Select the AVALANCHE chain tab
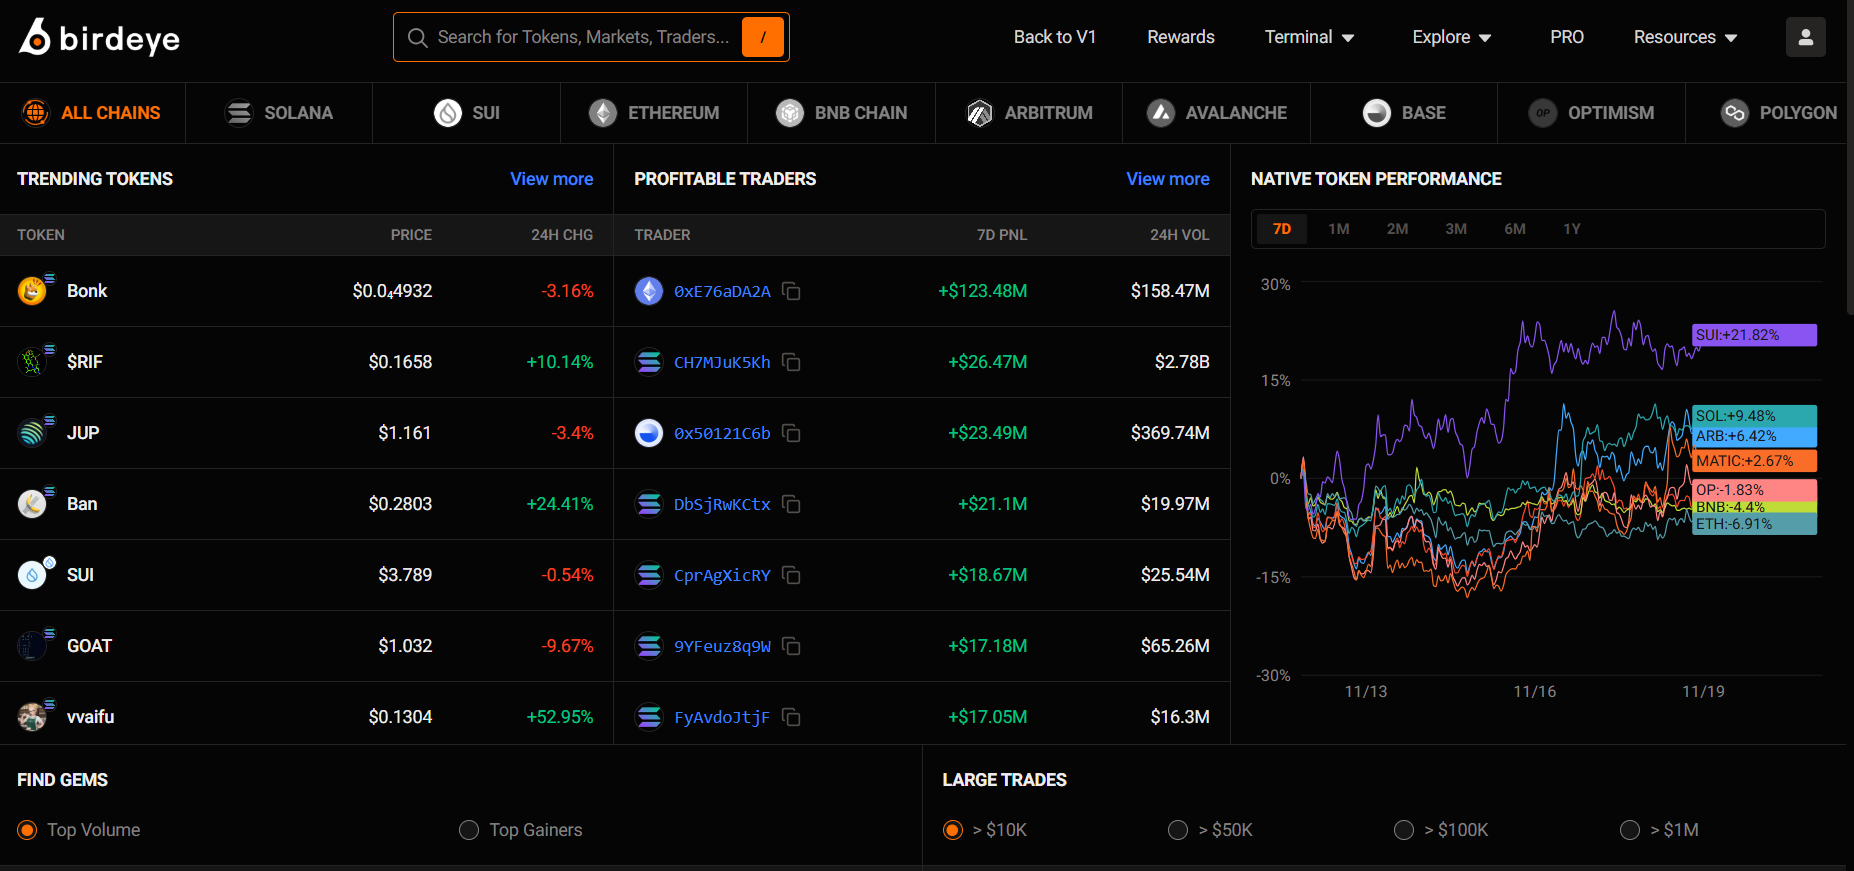The width and height of the screenshot is (1854, 871). pos(1216,113)
